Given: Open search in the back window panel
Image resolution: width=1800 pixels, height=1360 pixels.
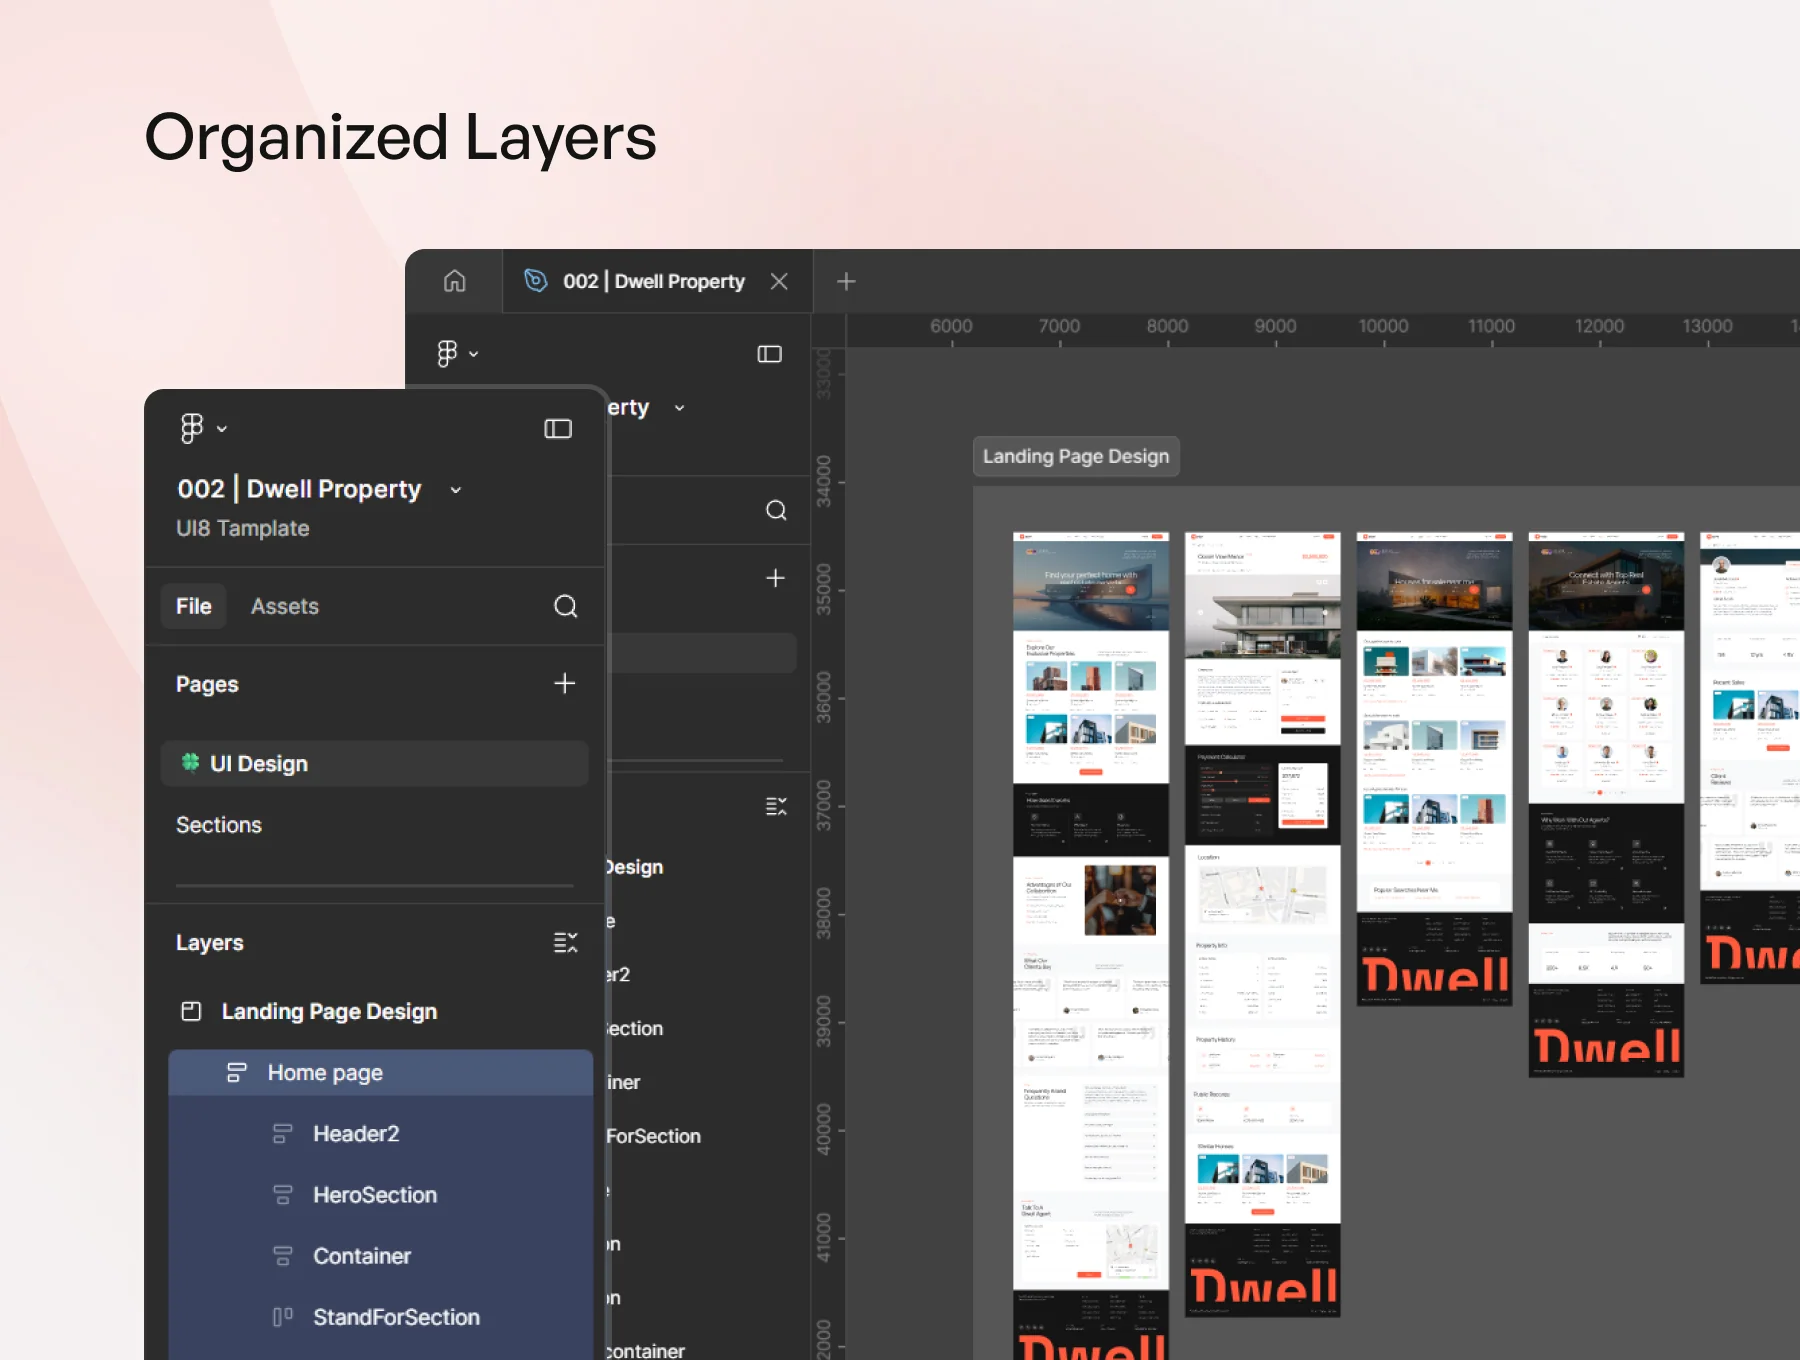Looking at the screenshot, I should click(776, 510).
